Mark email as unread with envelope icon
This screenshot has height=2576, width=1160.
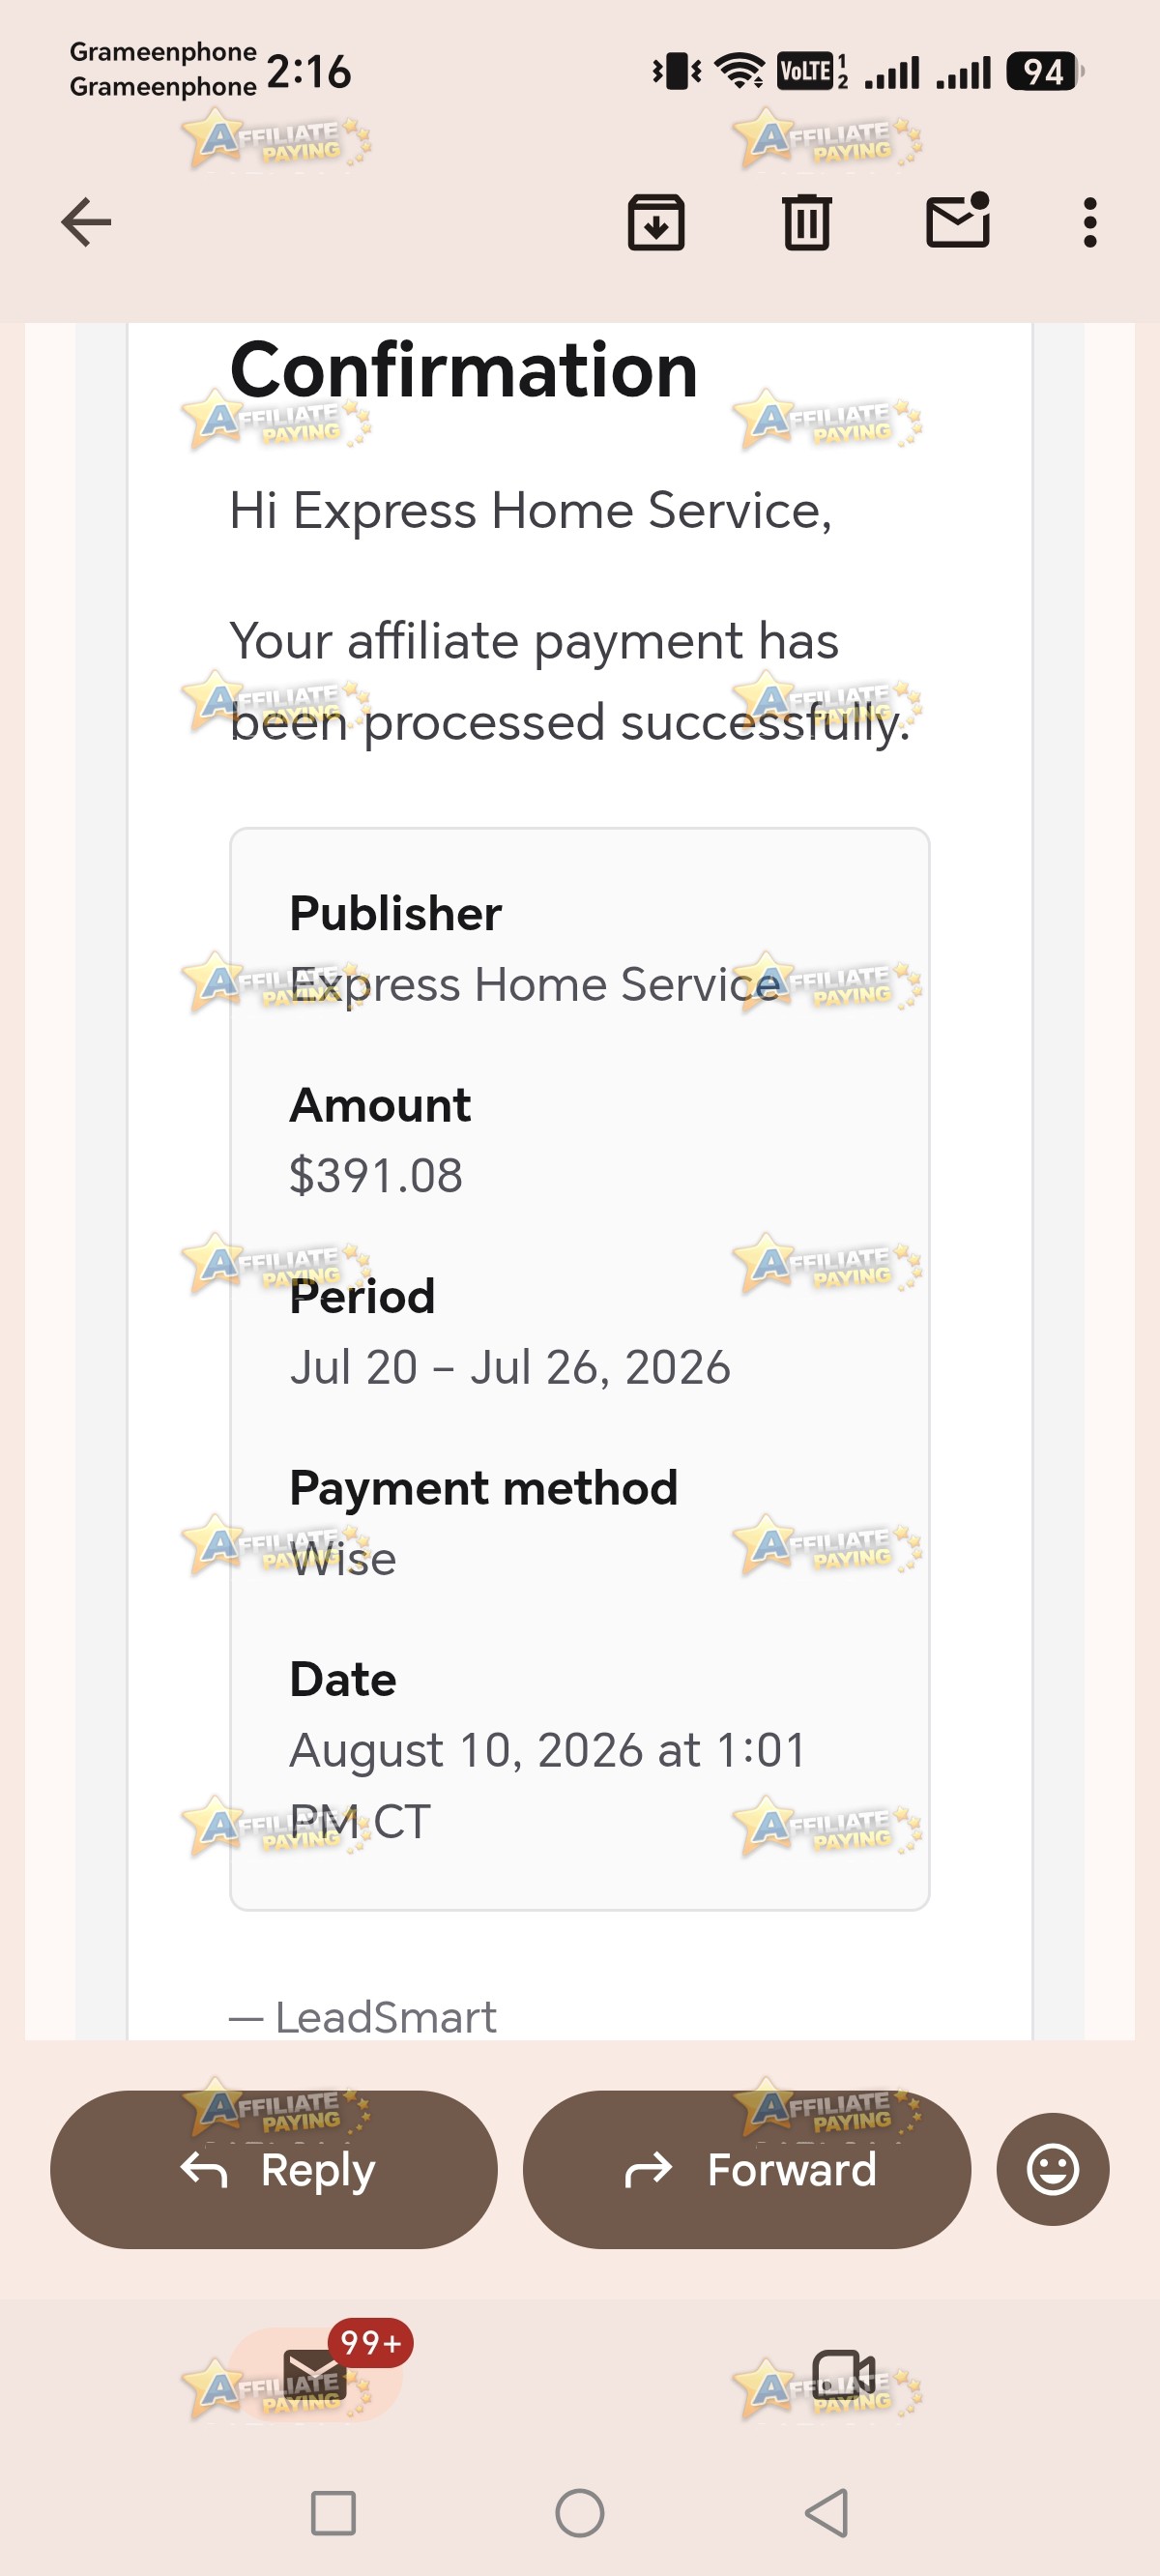[958, 220]
